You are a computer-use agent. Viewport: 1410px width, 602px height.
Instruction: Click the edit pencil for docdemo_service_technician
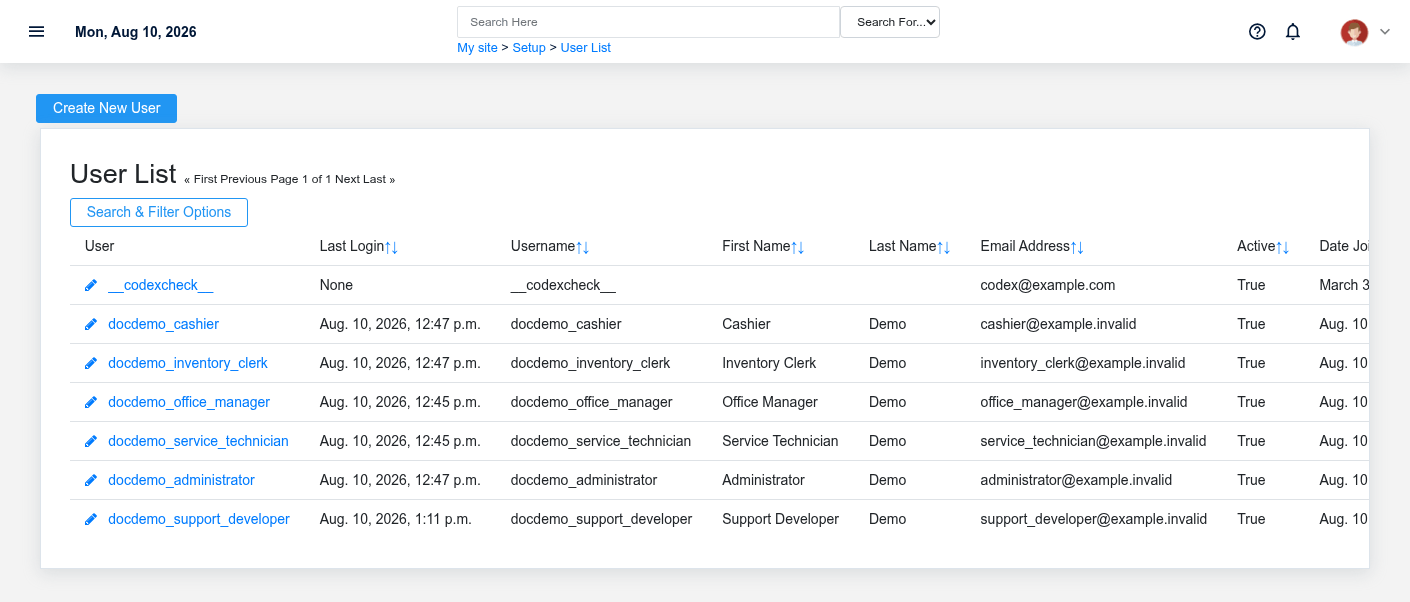pyautogui.click(x=91, y=441)
